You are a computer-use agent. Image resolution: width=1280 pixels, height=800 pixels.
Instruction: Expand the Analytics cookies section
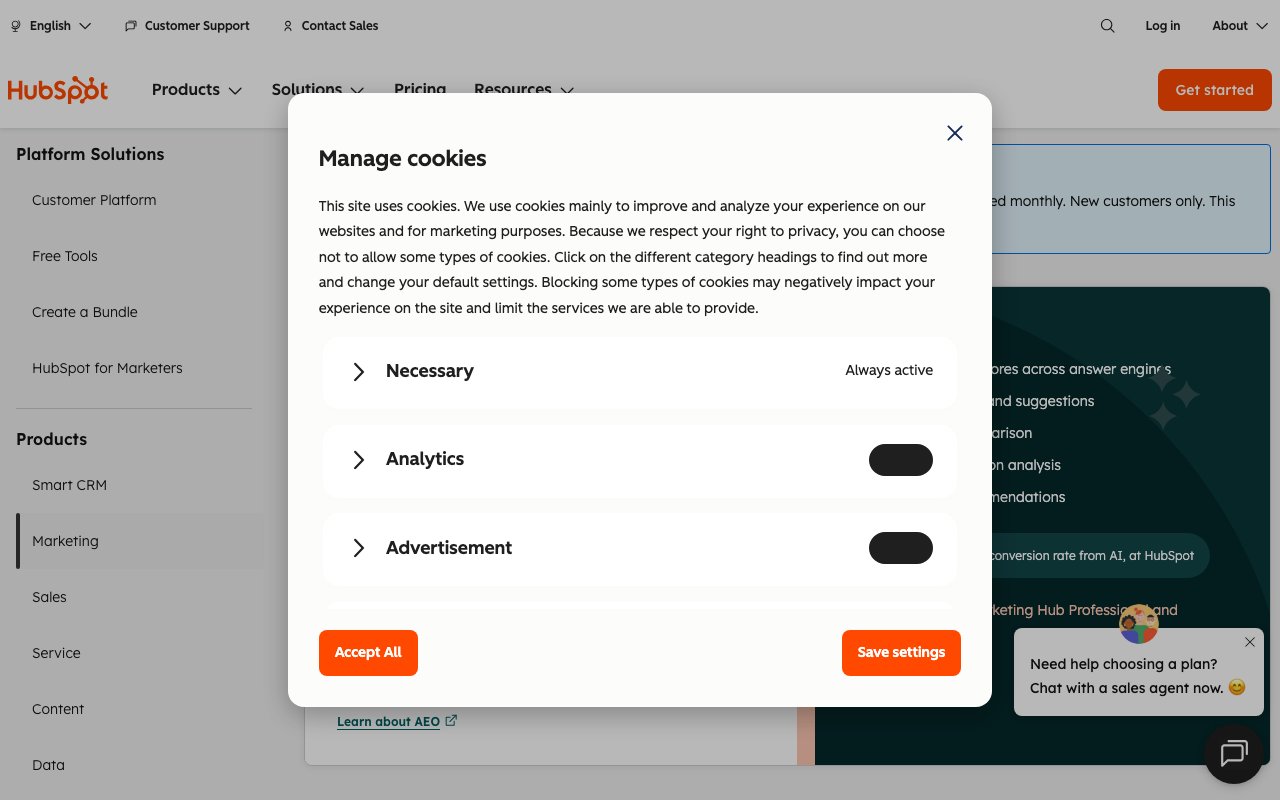click(359, 460)
